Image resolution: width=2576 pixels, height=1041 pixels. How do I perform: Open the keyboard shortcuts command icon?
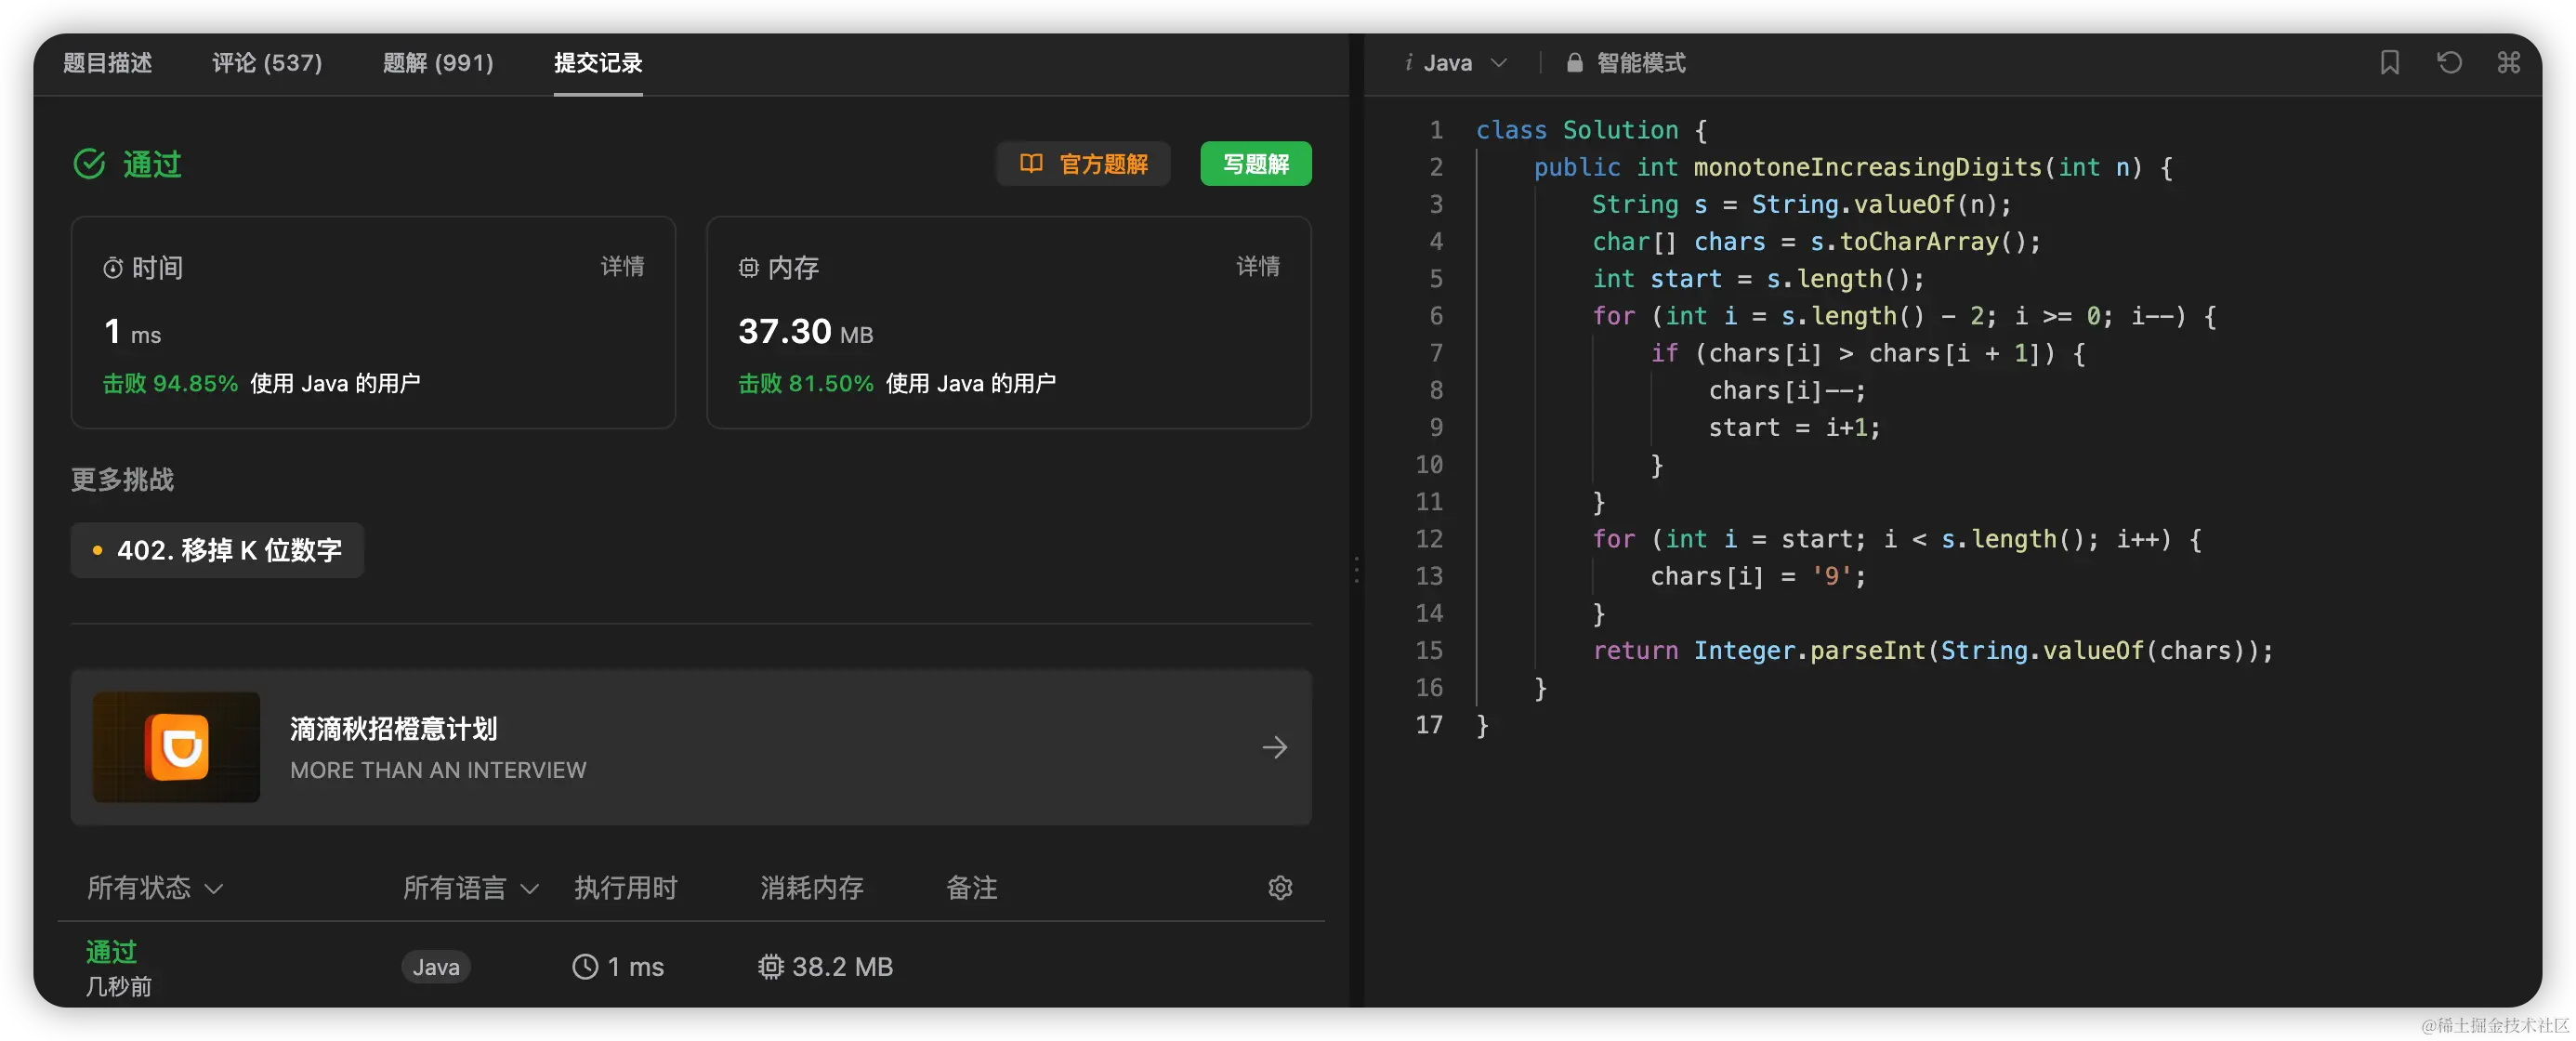point(2508,63)
